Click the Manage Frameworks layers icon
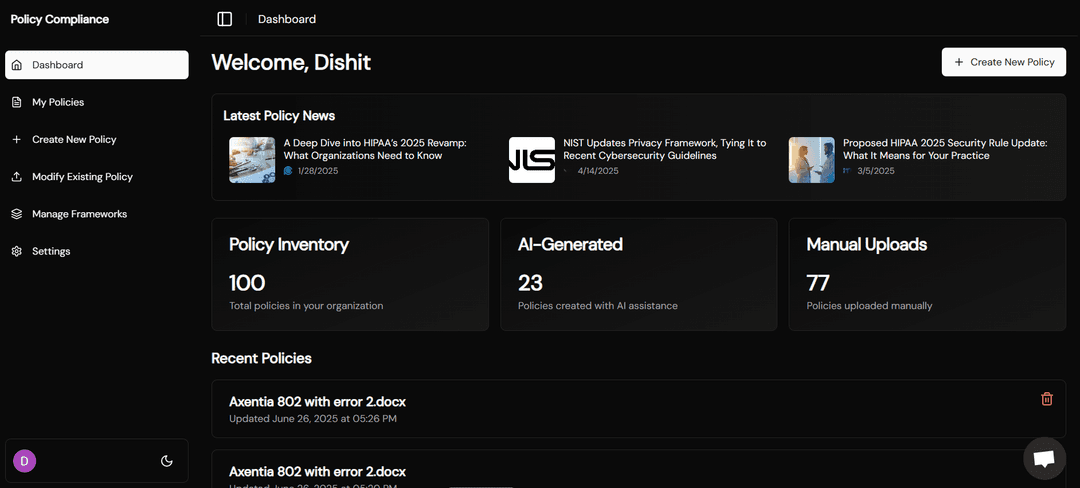 (17, 214)
